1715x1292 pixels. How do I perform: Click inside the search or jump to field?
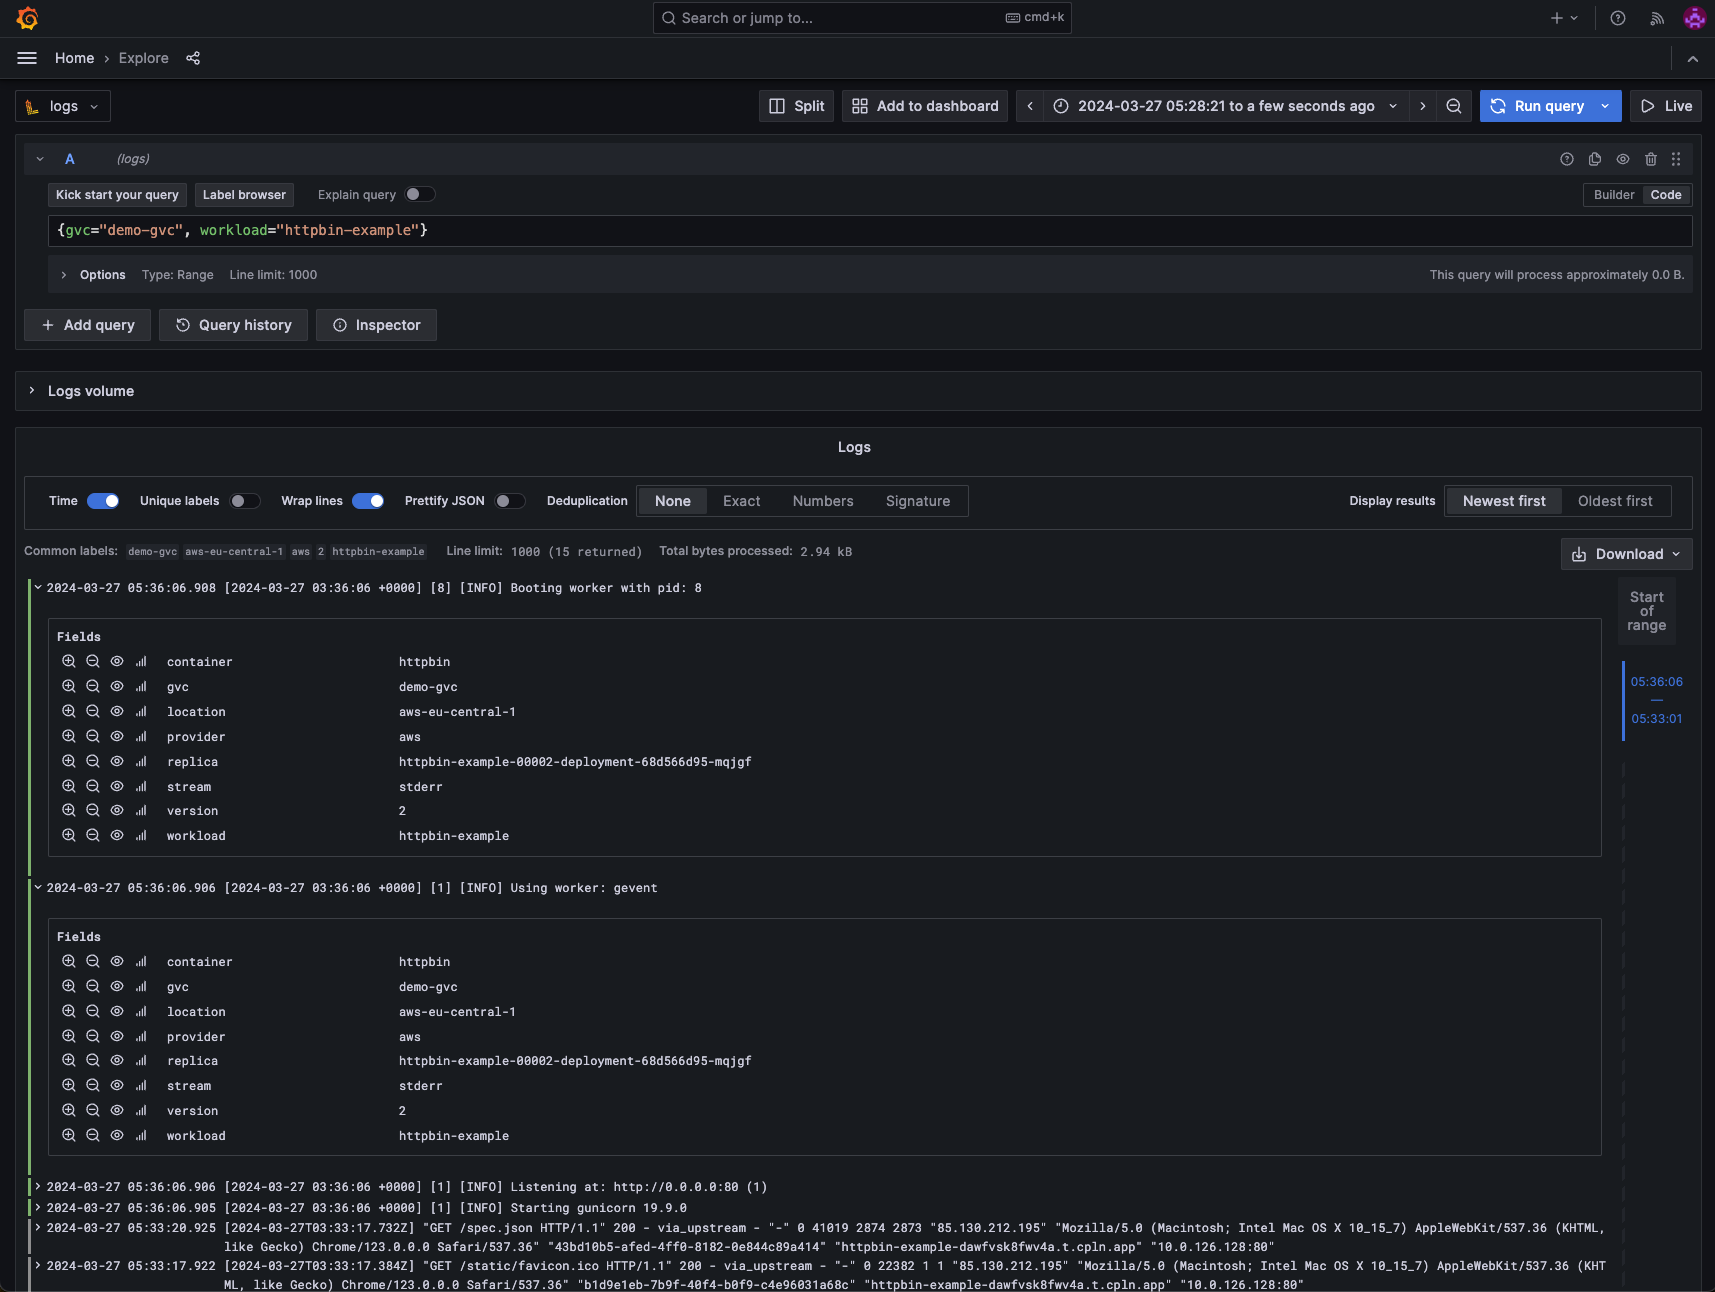860,18
